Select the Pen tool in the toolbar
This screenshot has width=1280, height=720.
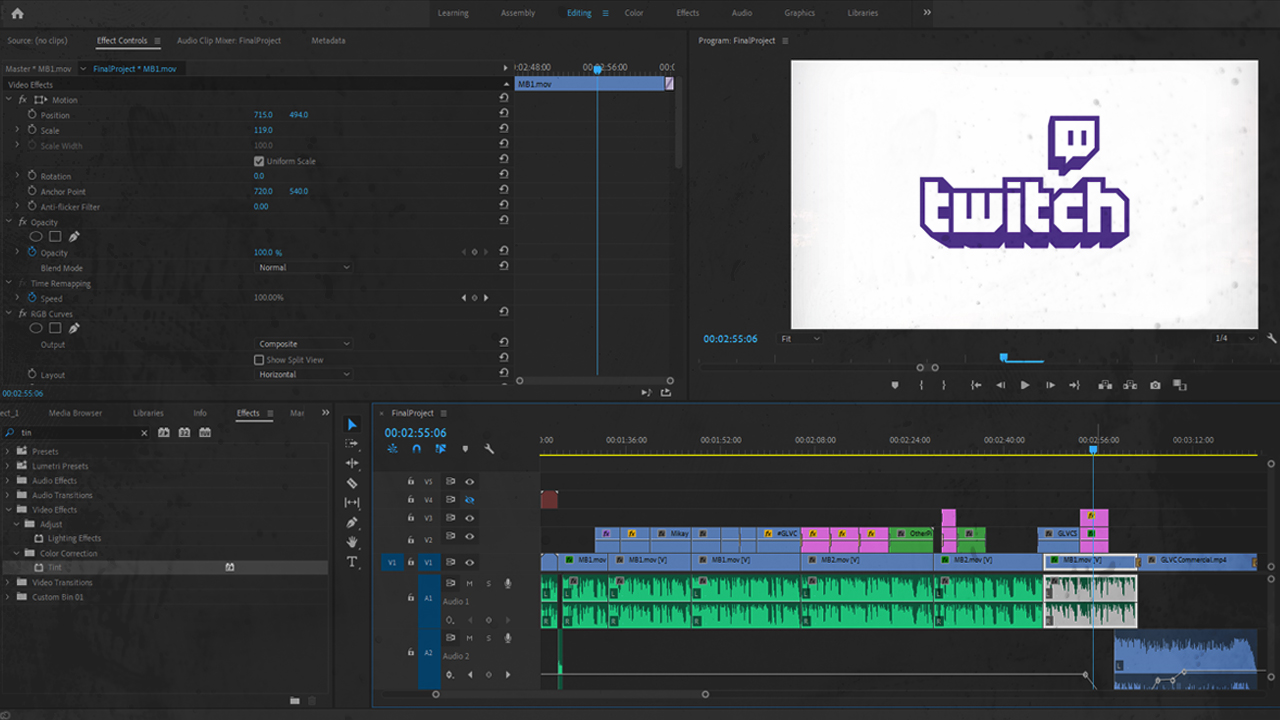(x=352, y=522)
